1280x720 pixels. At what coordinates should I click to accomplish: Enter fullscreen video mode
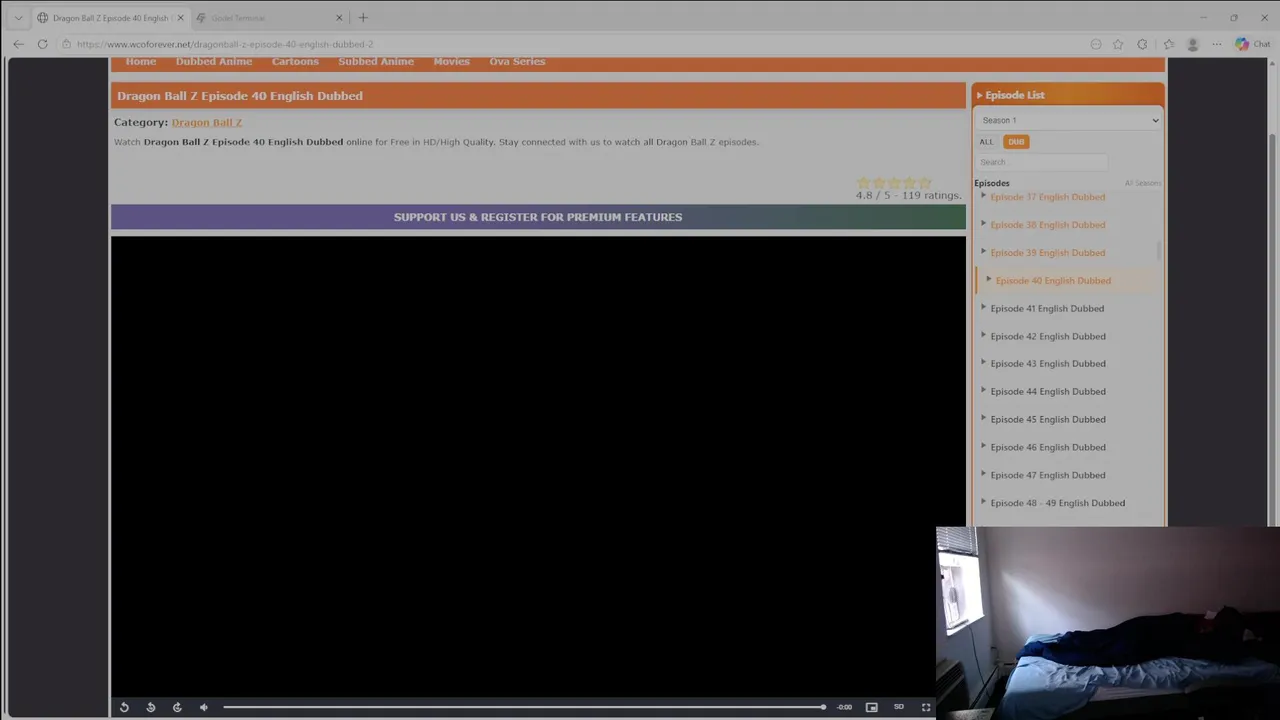point(926,707)
